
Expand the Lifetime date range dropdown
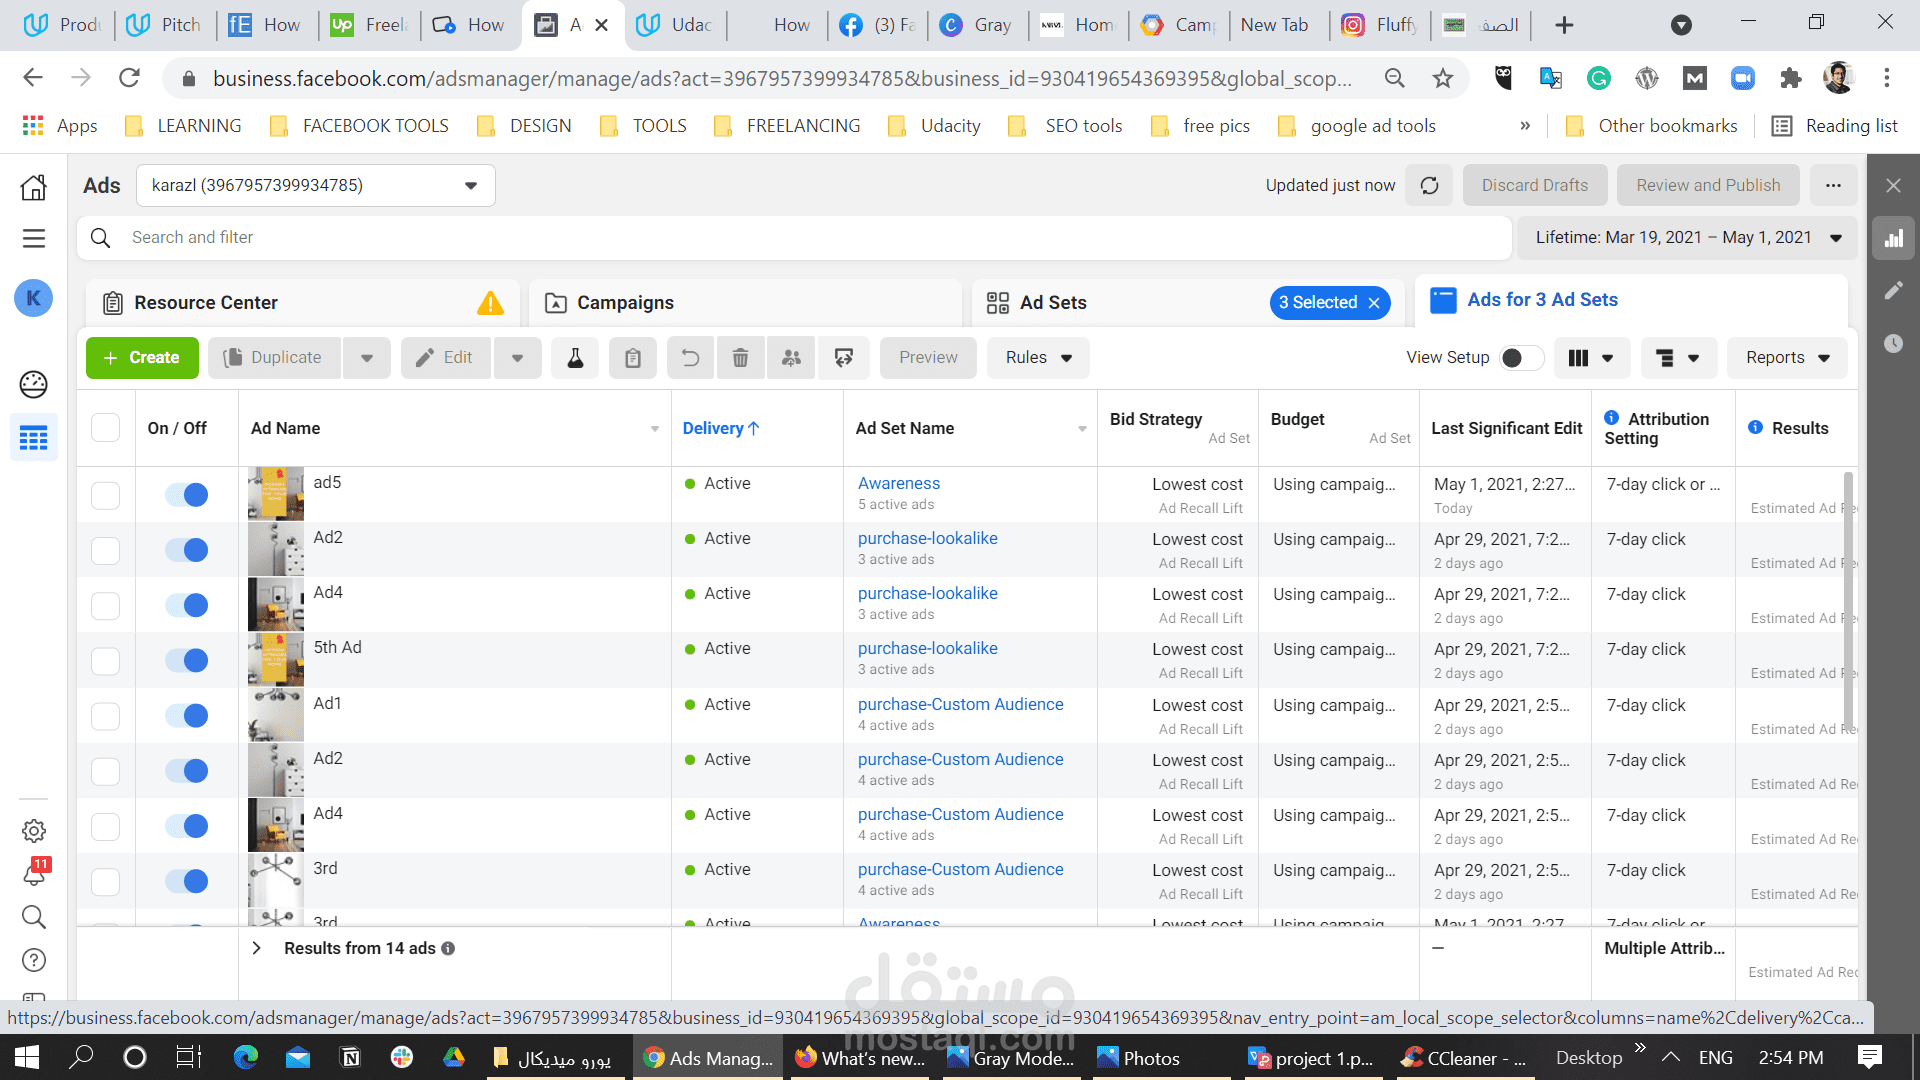[1688, 238]
